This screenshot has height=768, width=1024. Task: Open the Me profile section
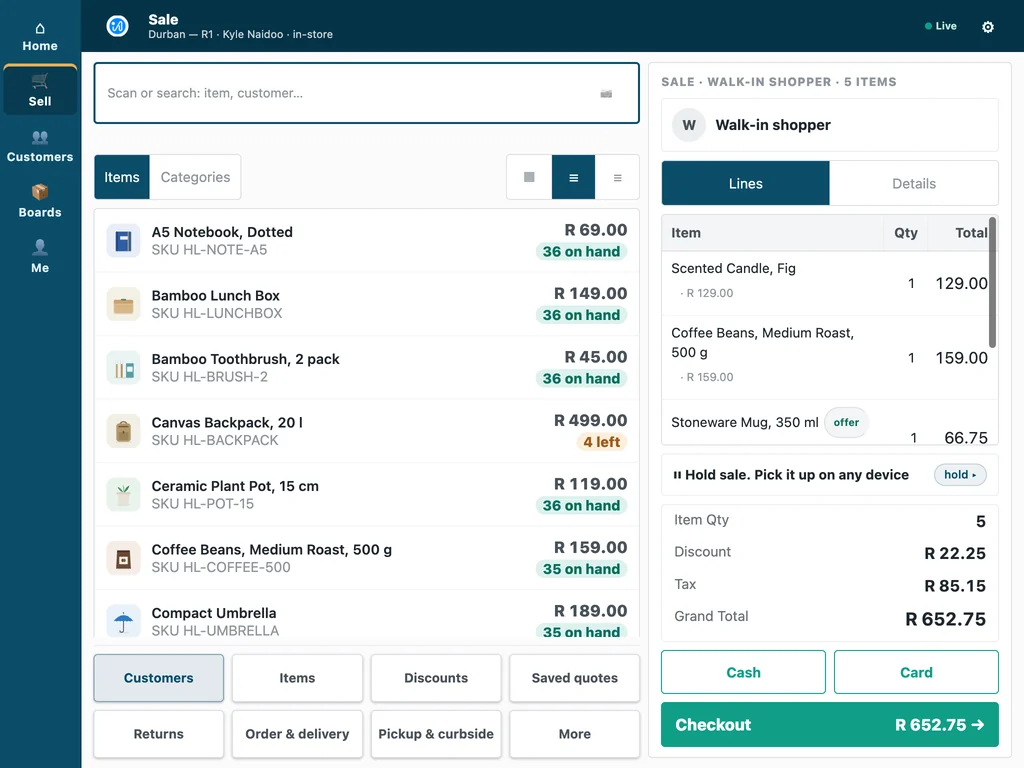click(x=40, y=257)
